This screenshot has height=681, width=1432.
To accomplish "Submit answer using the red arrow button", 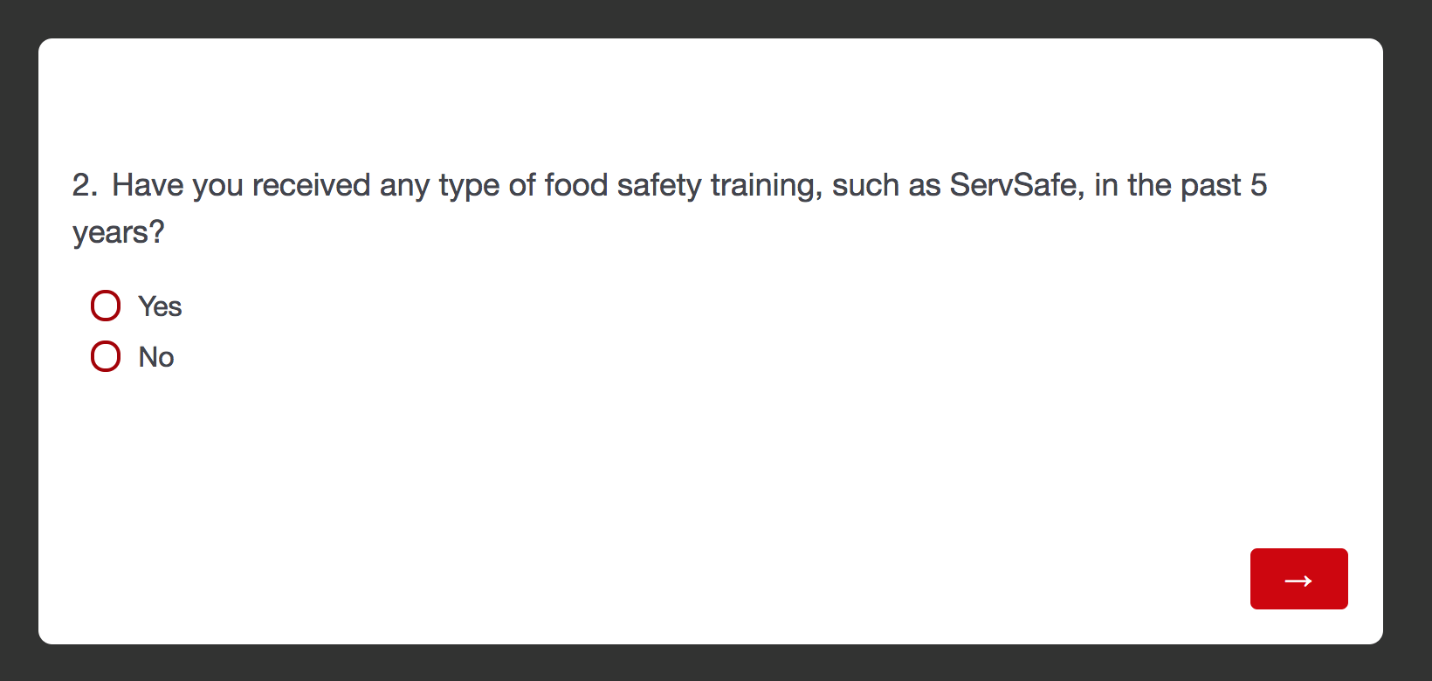I will [1298, 579].
